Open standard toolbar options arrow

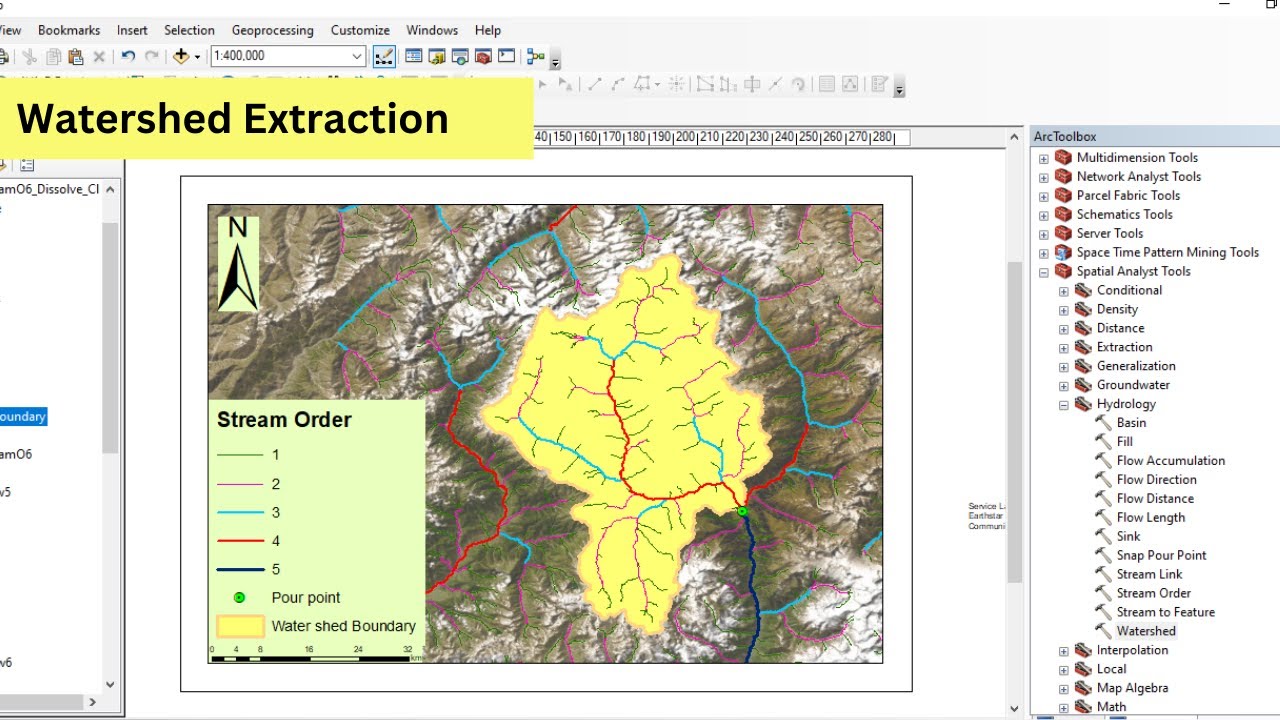pyautogui.click(x=555, y=62)
